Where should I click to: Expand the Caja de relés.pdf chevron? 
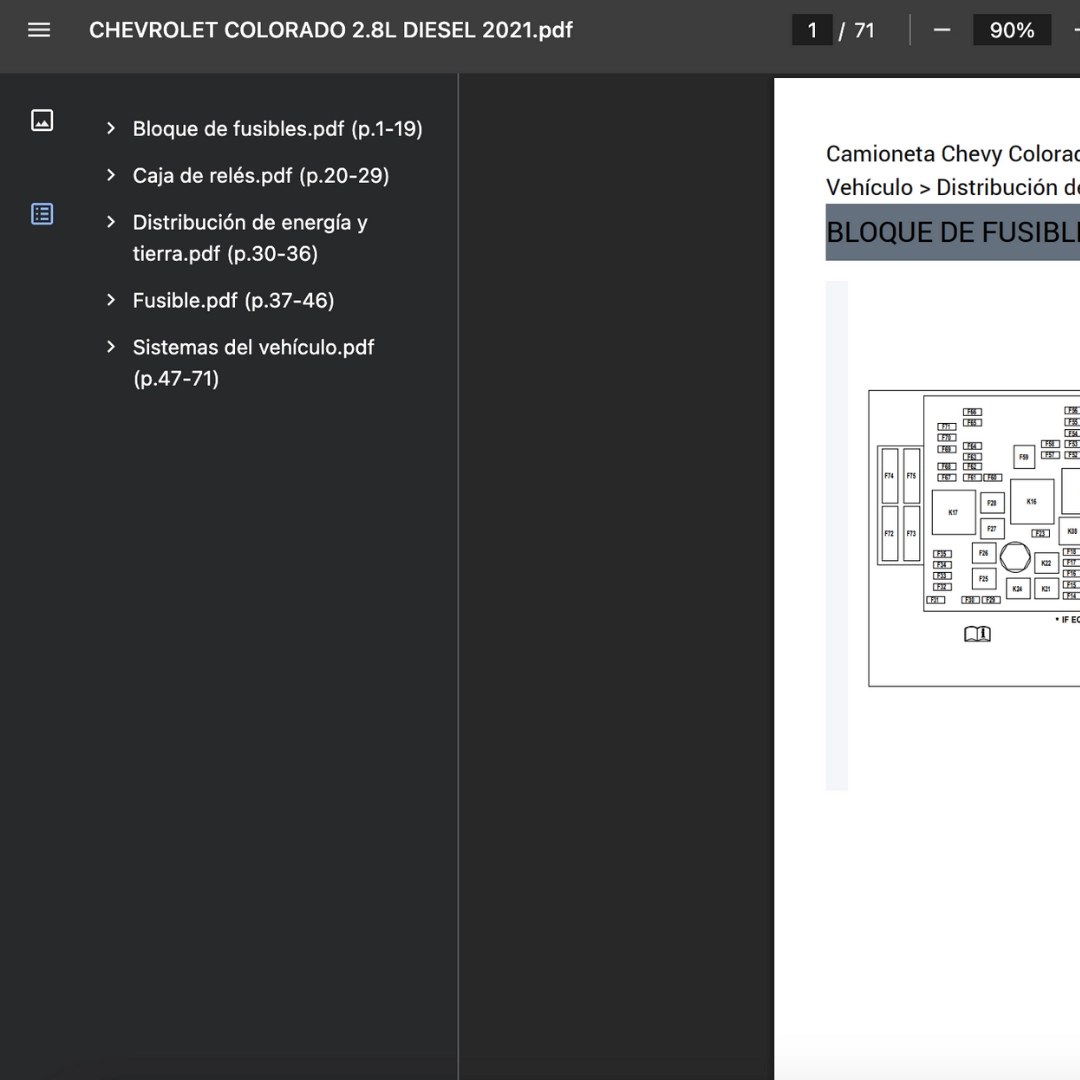coord(111,176)
